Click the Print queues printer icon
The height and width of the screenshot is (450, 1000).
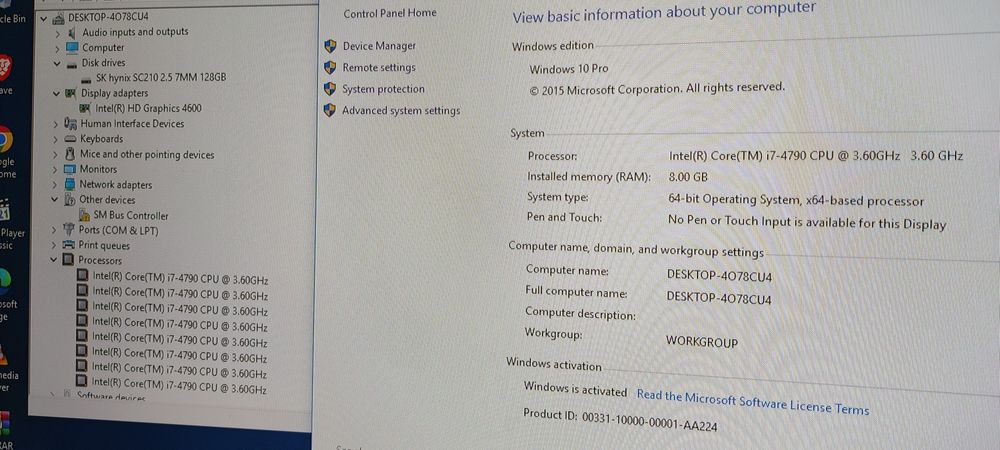tap(68, 245)
